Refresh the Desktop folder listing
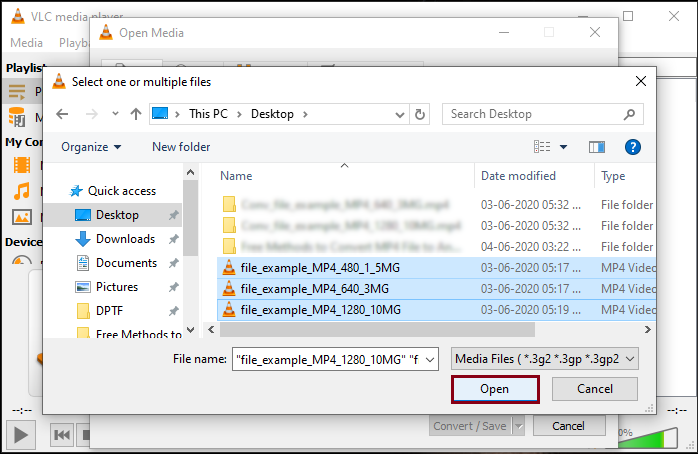This screenshot has width=698, height=454. click(x=419, y=114)
